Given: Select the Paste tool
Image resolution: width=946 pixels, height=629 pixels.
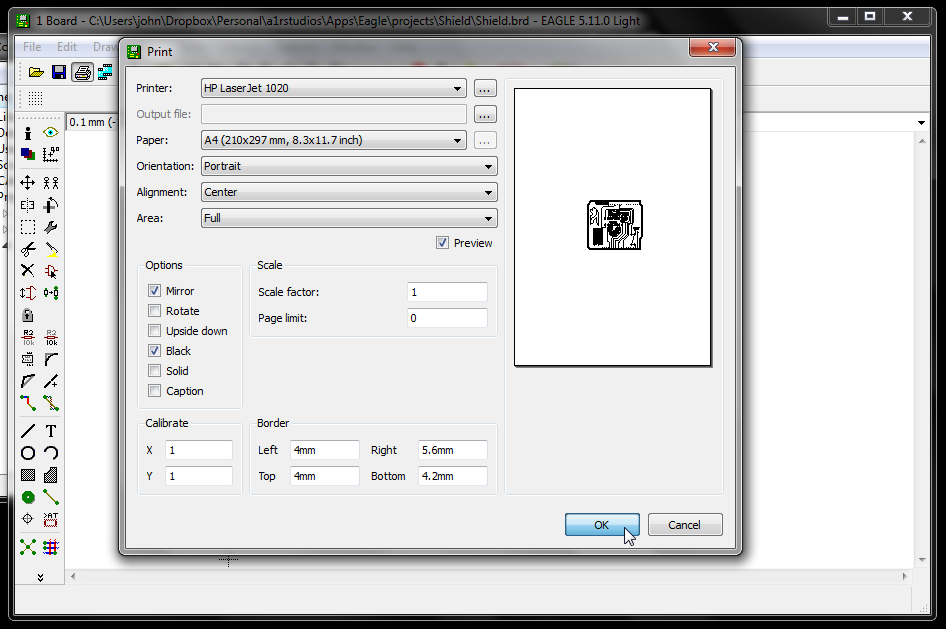Looking at the screenshot, I should (51, 249).
